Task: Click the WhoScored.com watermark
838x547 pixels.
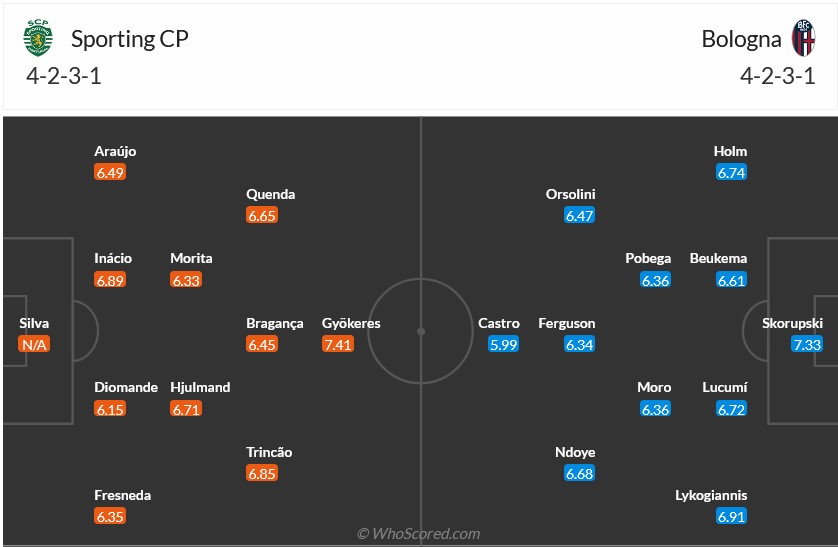Action: pos(419,534)
